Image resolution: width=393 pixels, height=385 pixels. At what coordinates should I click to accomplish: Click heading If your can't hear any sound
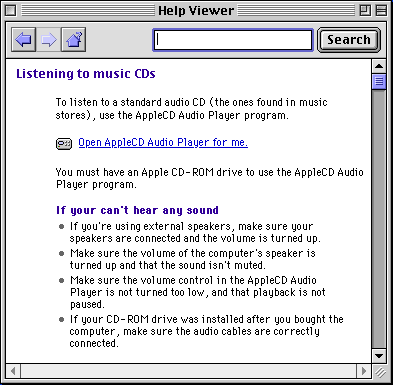(x=137, y=210)
